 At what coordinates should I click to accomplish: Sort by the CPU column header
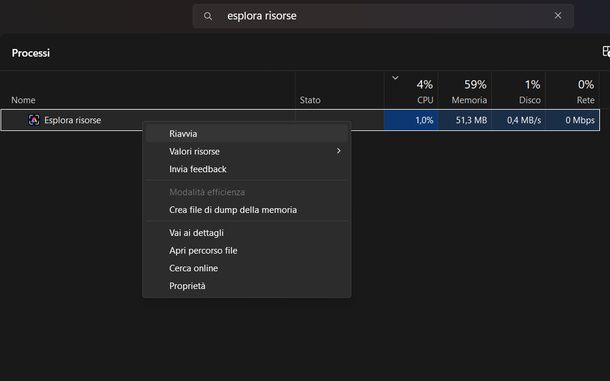(x=411, y=90)
